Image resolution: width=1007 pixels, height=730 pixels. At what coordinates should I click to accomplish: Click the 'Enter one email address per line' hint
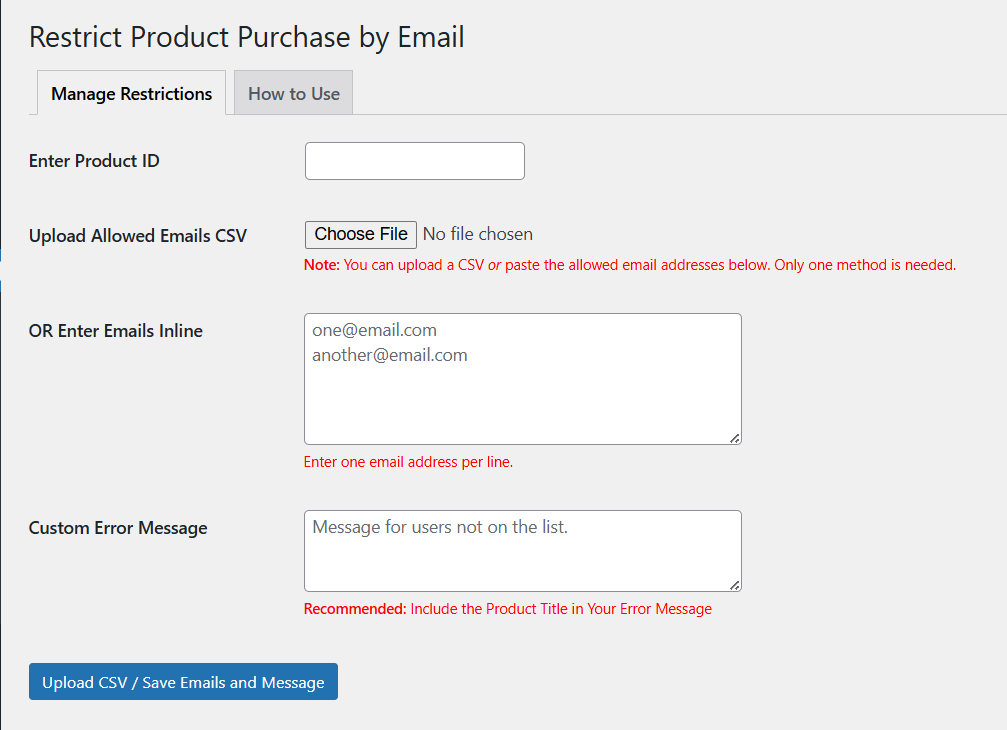(408, 462)
